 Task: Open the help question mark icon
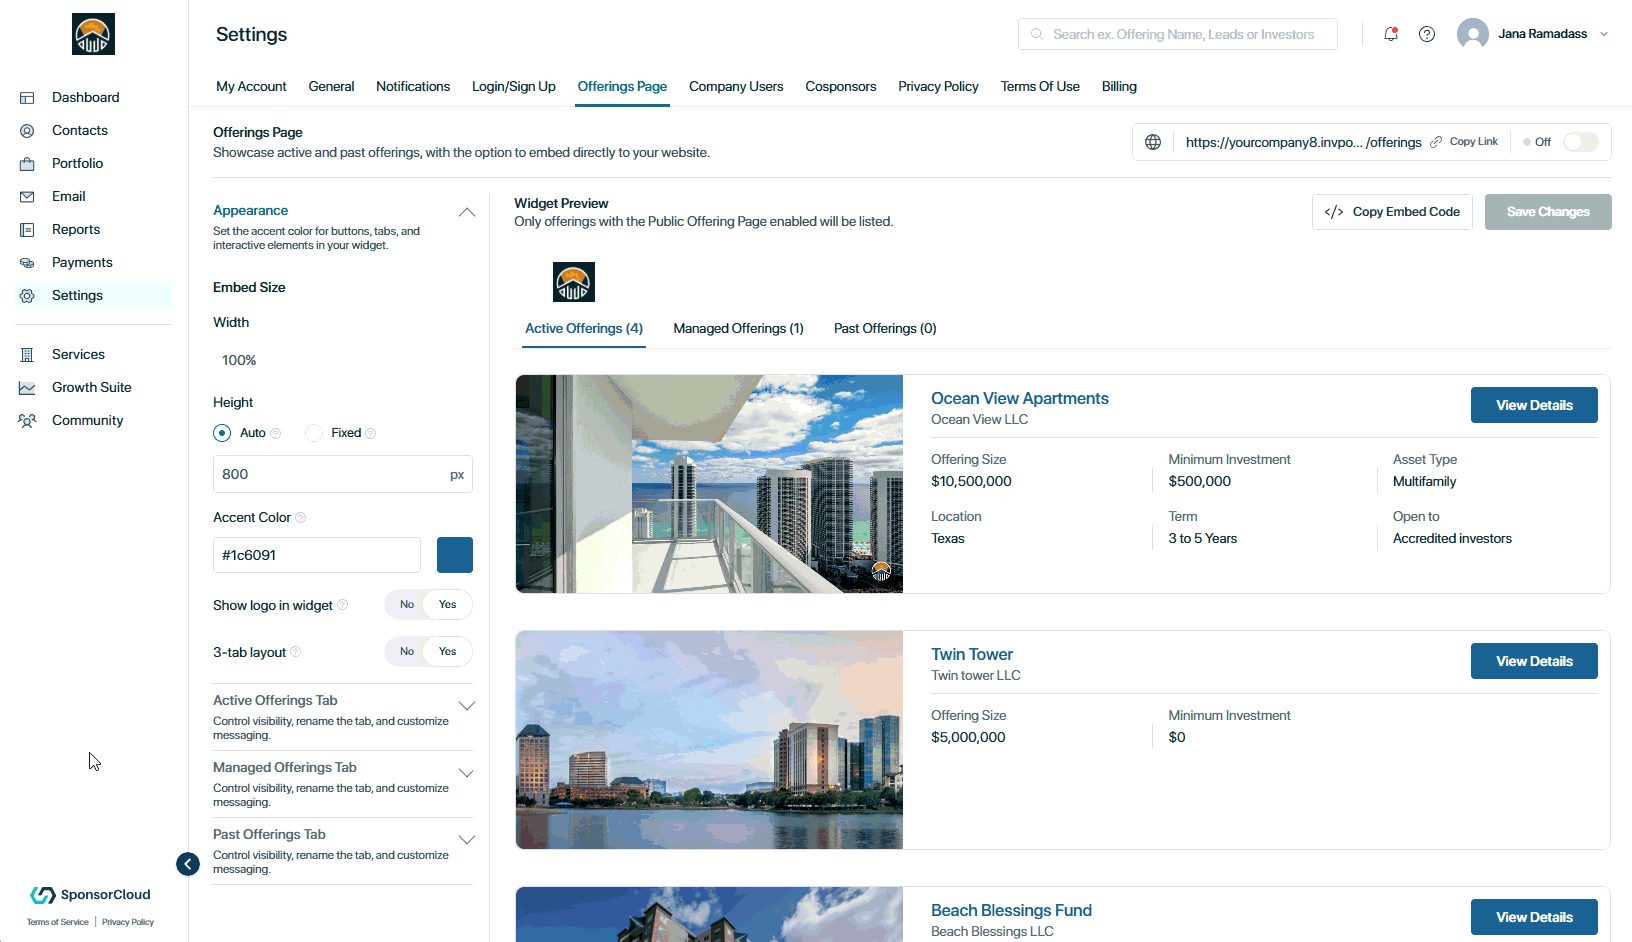point(1427,34)
